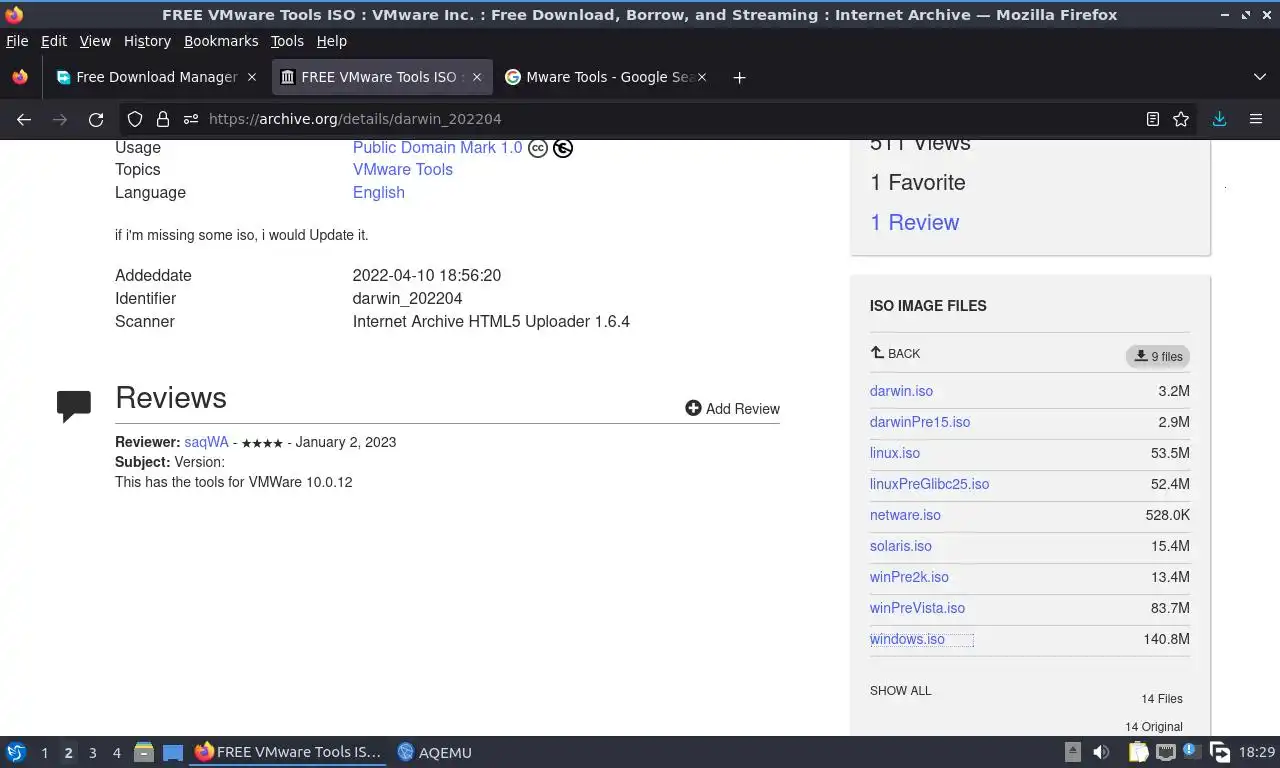Open the Tools menu
The height and width of the screenshot is (768, 1280).
(287, 41)
